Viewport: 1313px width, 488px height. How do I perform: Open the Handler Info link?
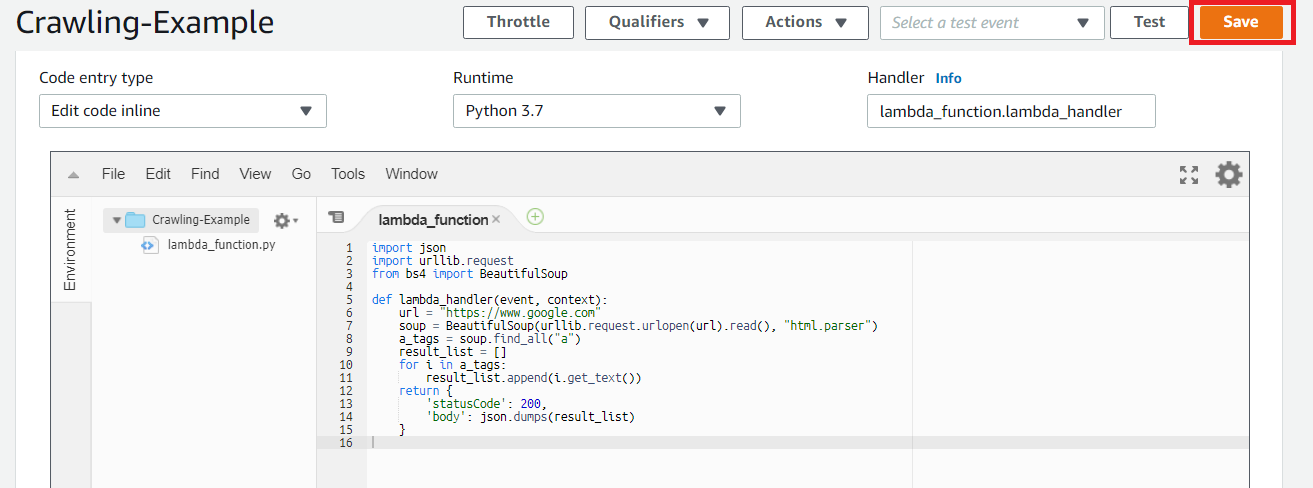click(948, 78)
